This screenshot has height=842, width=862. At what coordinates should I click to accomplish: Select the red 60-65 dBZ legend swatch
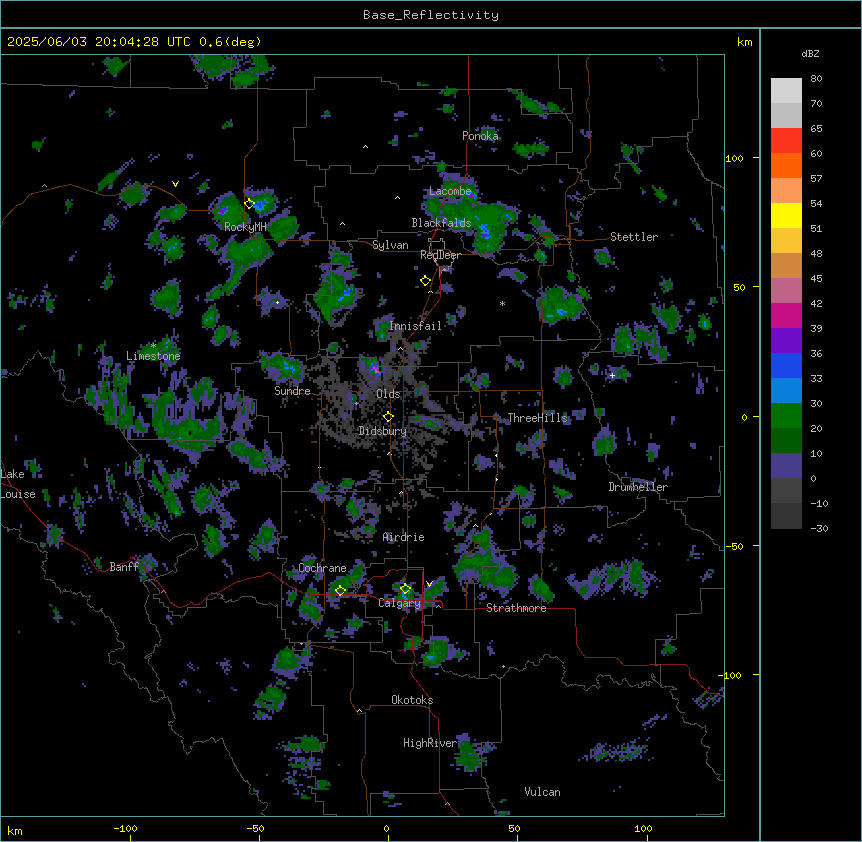pyautogui.click(x=786, y=141)
